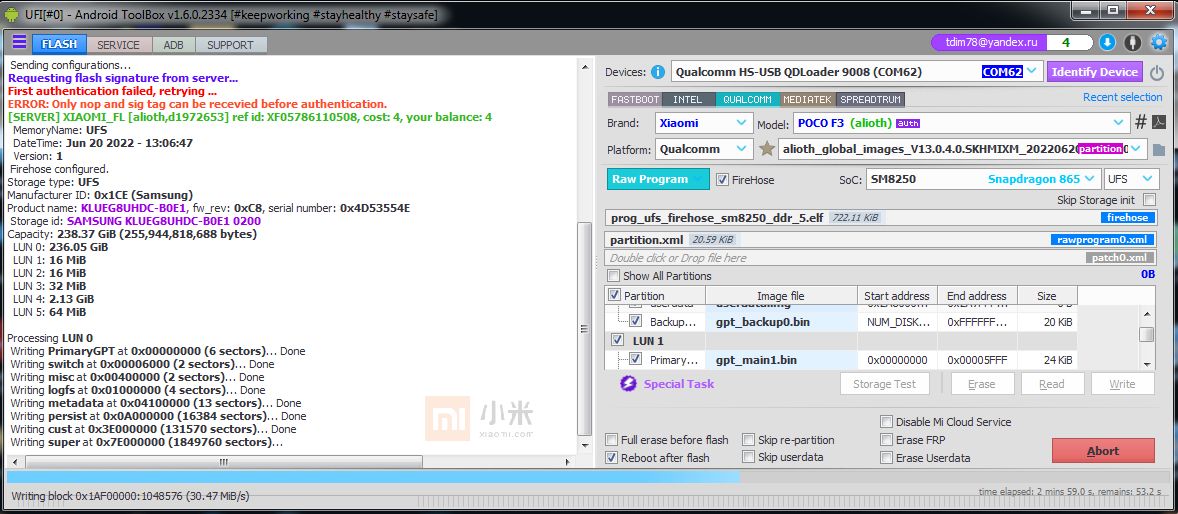Image resolution: width=1178 pixels, height=514 pixels.
Task: Uncheck the gpt_backup0.bin row checkbox
Action: pos(636,321)
